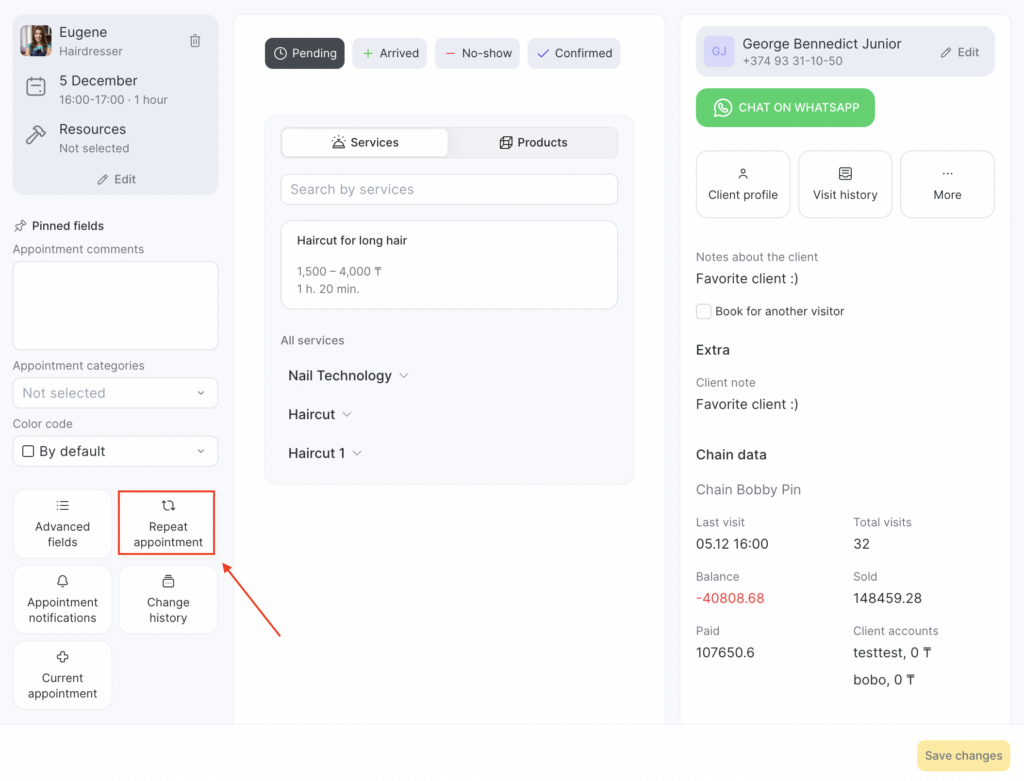Open Appointment categories dropdown
This screenshot has height=781, width=1024.
point(115,393)
